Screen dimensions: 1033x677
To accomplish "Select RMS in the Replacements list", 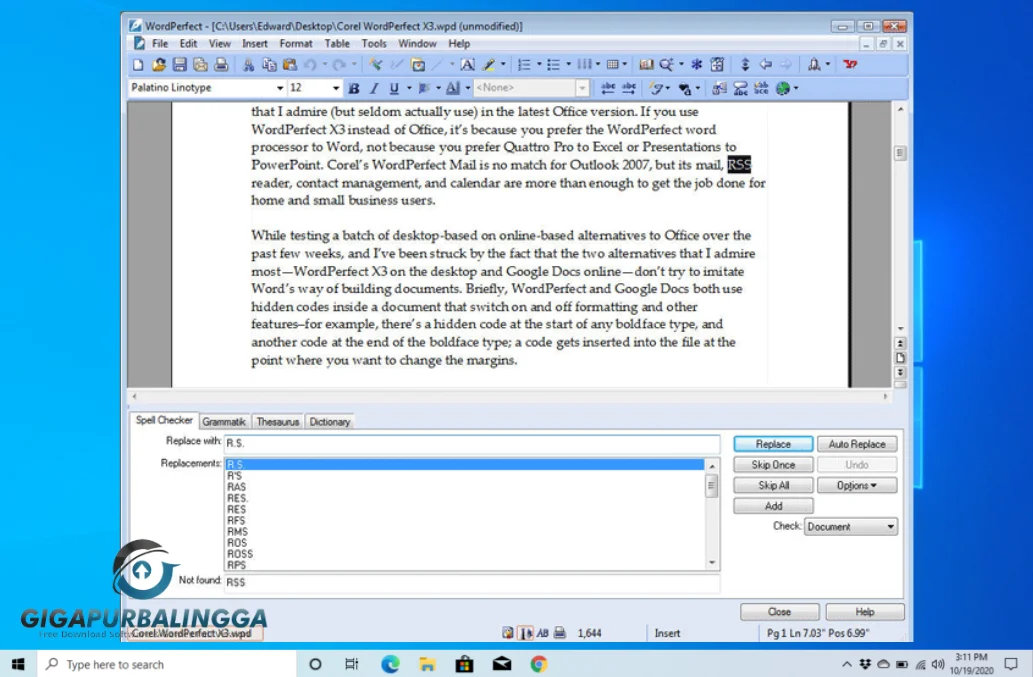I will 464,531.
